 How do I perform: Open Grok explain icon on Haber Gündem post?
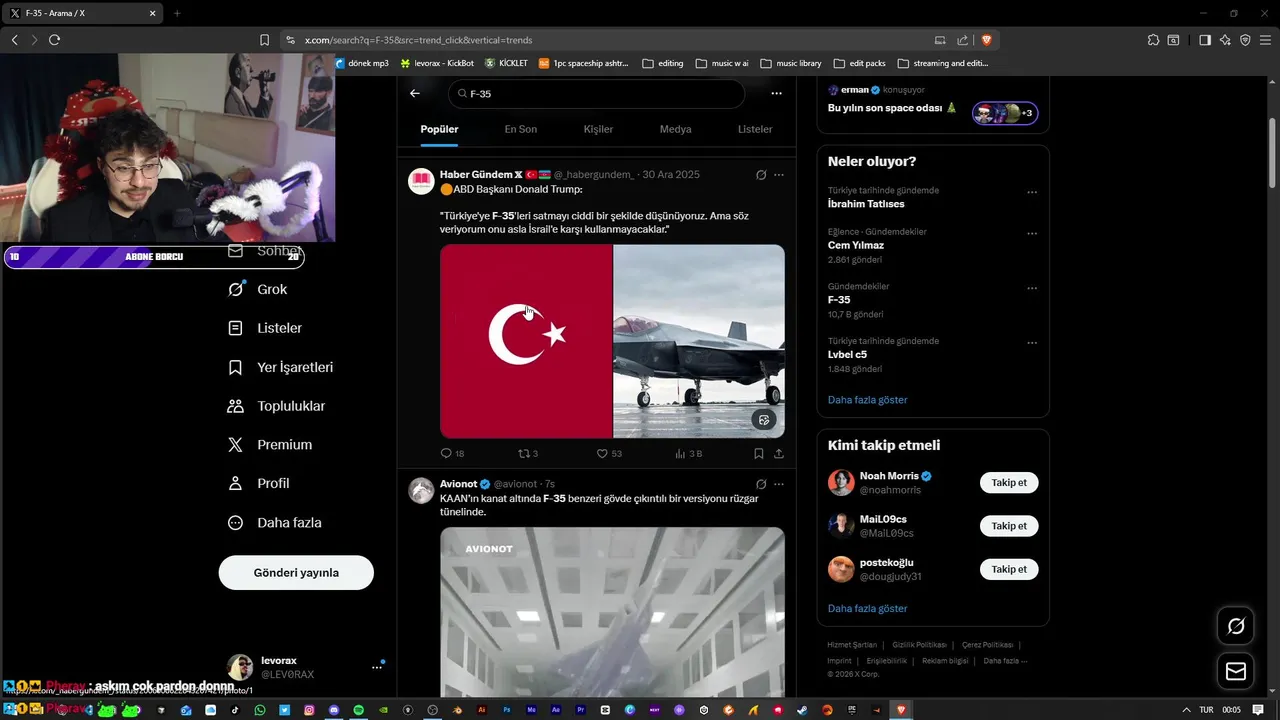pyautogui.click(x=761, y=175)
